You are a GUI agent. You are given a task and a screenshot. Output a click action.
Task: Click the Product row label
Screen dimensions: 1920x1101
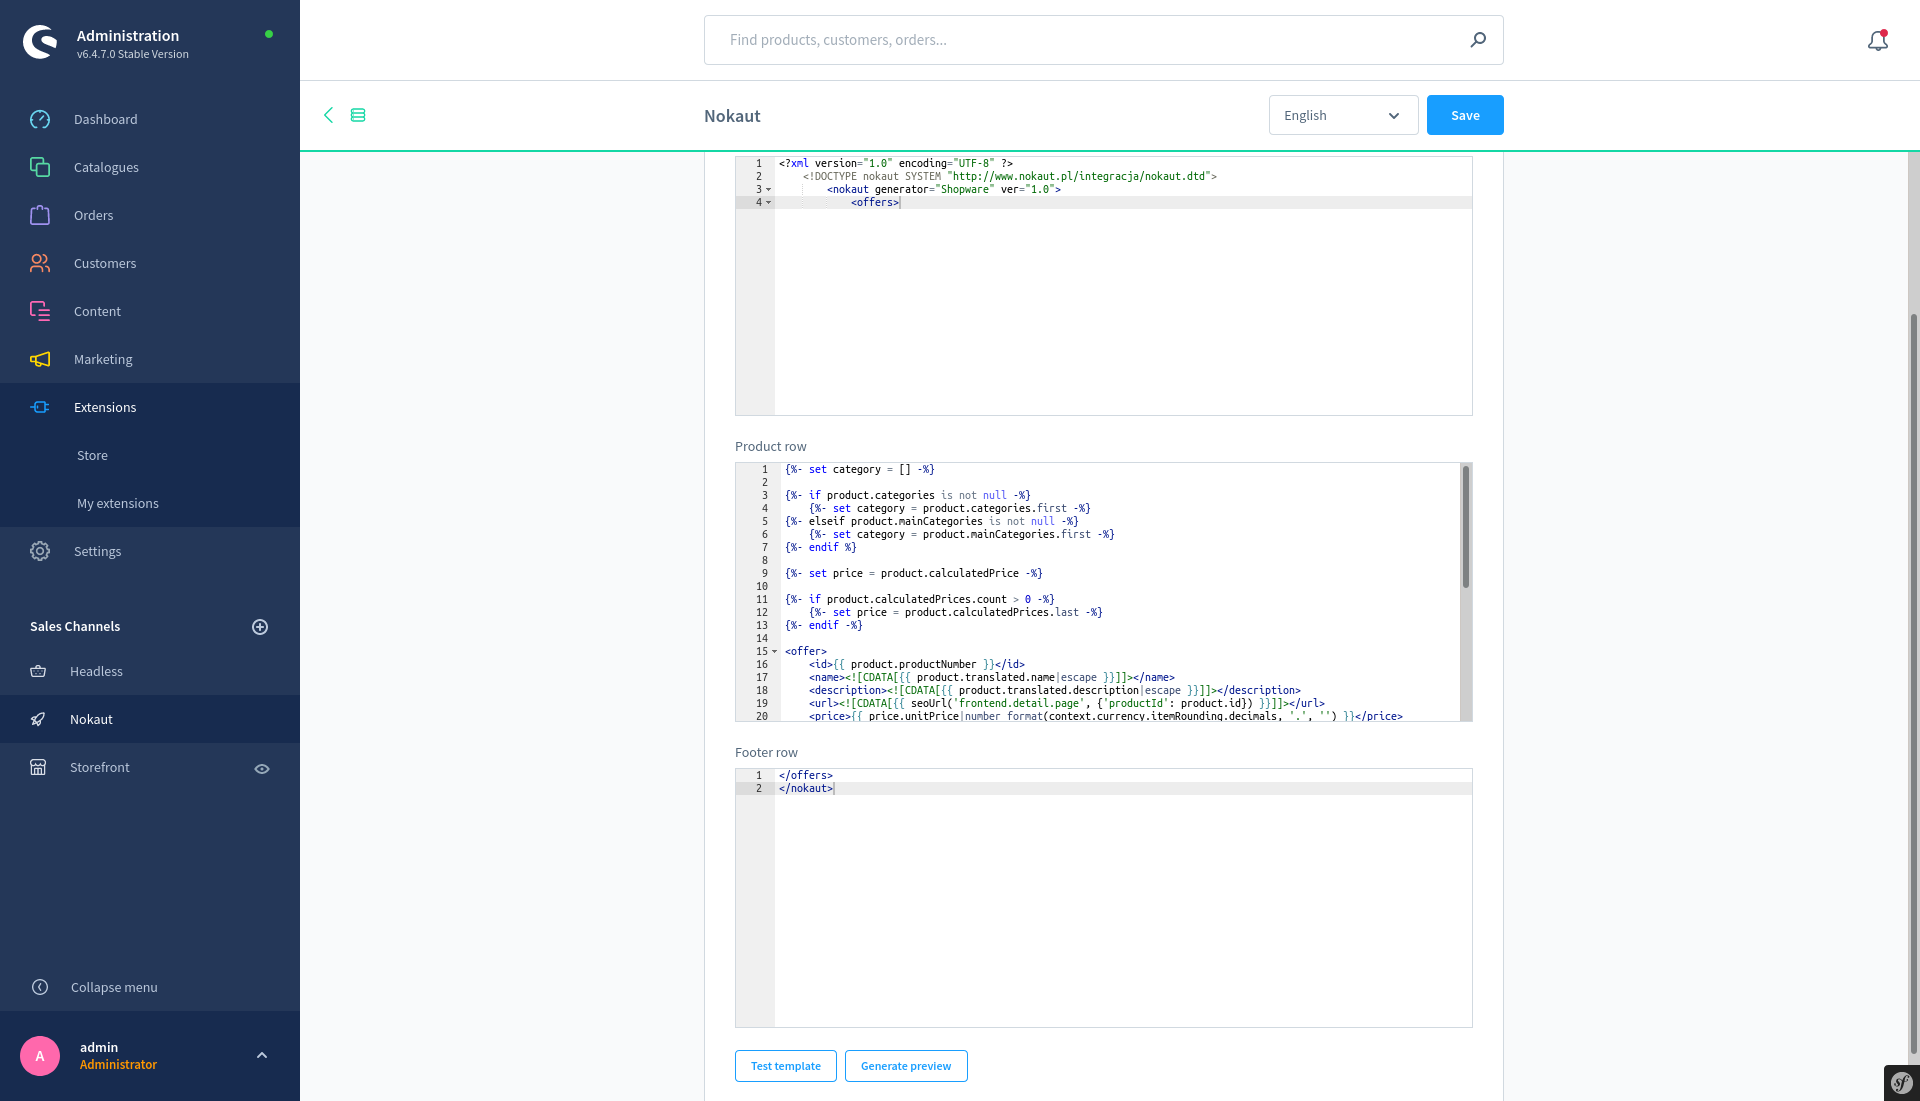point(770,446)
